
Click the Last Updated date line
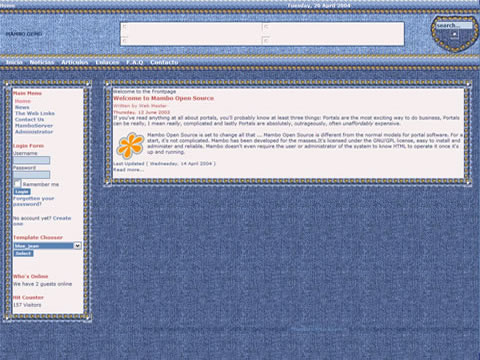coord(164,164)
